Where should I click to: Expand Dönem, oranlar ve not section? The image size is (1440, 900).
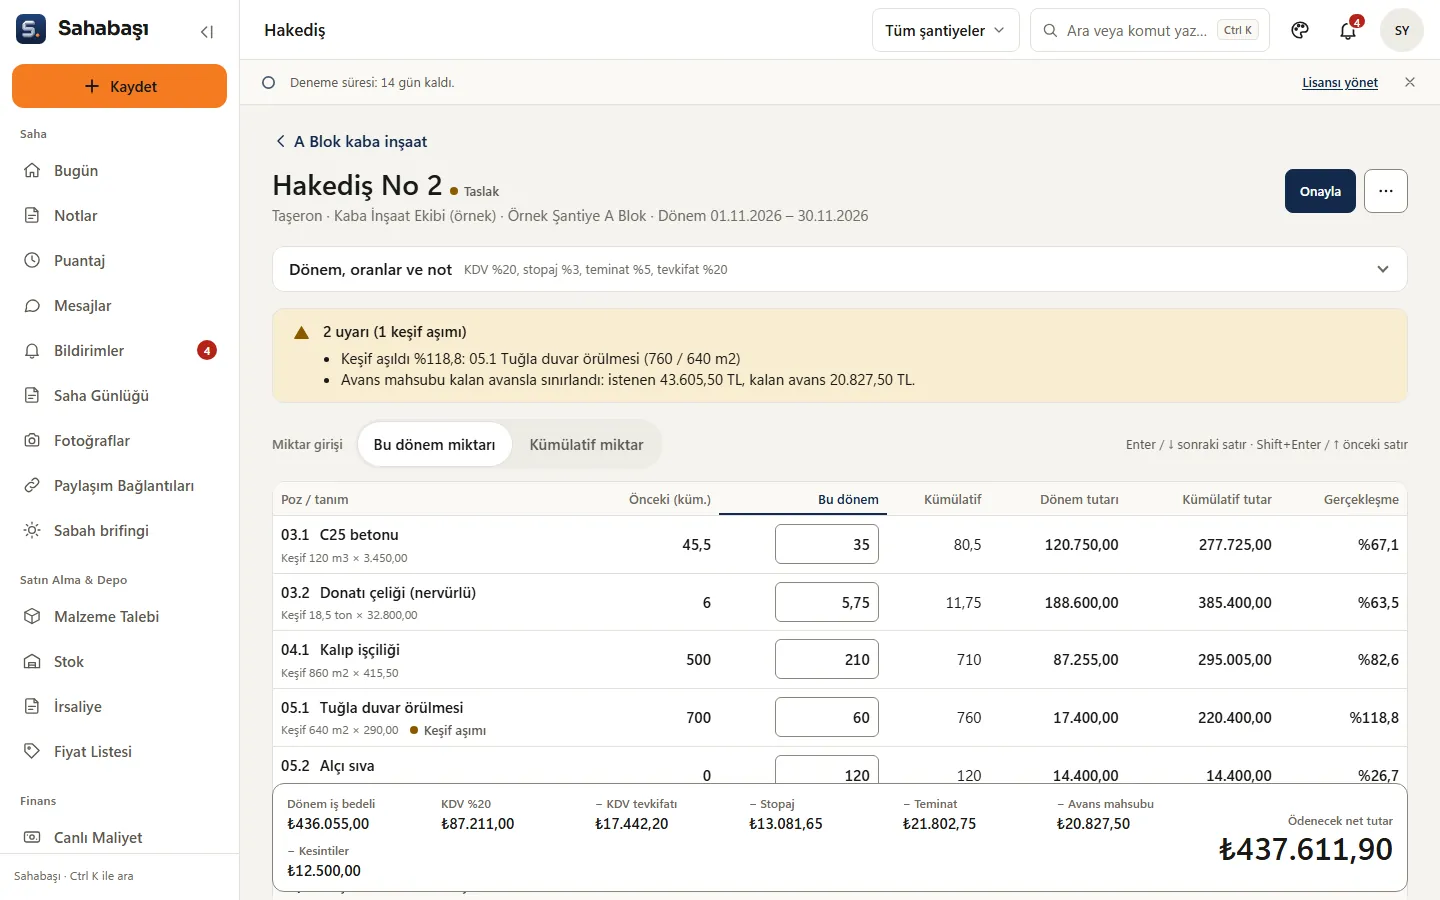tap(840, 269)
